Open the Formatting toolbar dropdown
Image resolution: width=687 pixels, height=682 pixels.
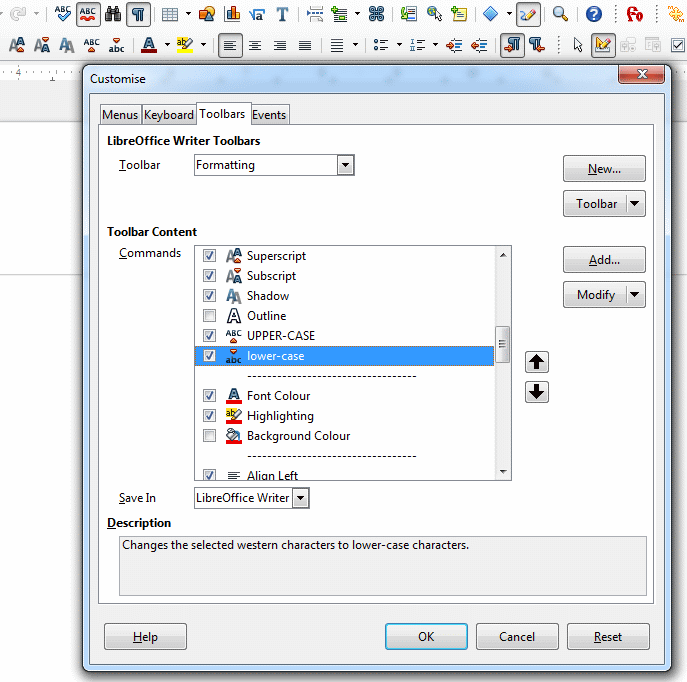click(346, 165)
